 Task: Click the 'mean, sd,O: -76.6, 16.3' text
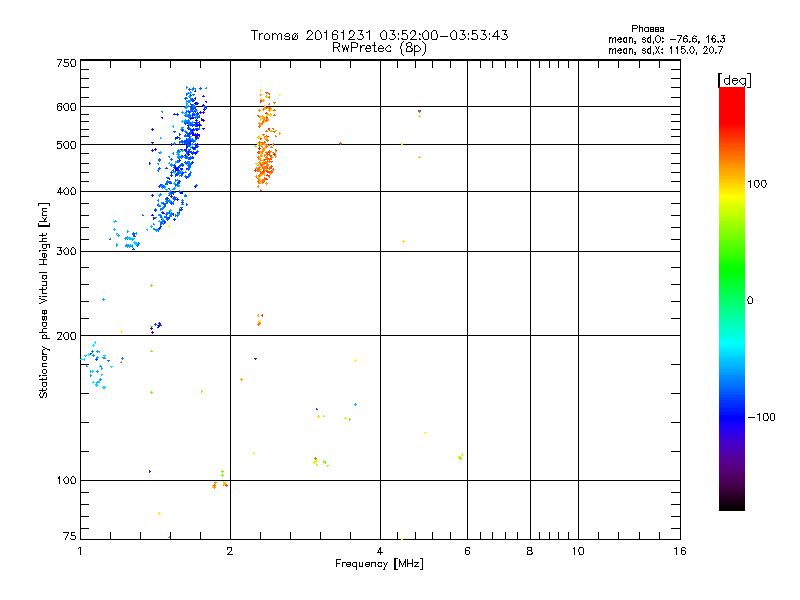(x=667, y=39)
